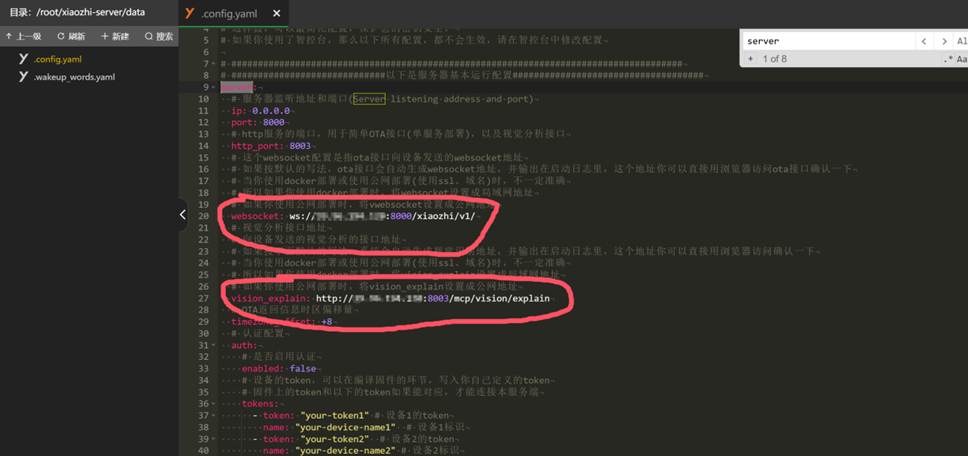Collapse the left file sidebar

(182, 214)
